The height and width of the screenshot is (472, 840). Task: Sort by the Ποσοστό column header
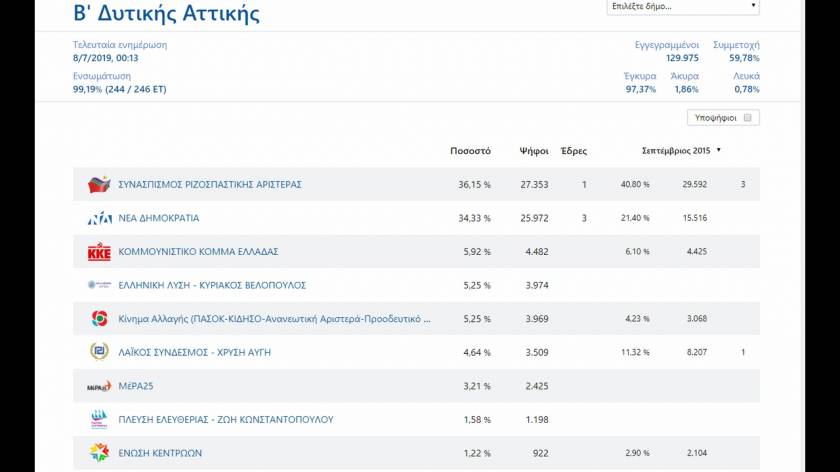point(470,151)
